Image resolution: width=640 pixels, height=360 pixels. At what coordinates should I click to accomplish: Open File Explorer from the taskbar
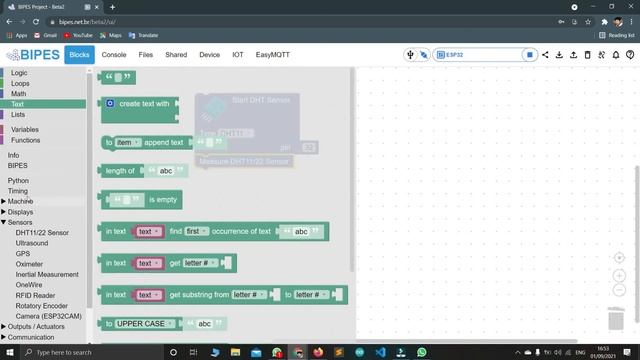[x=235, y=352]
